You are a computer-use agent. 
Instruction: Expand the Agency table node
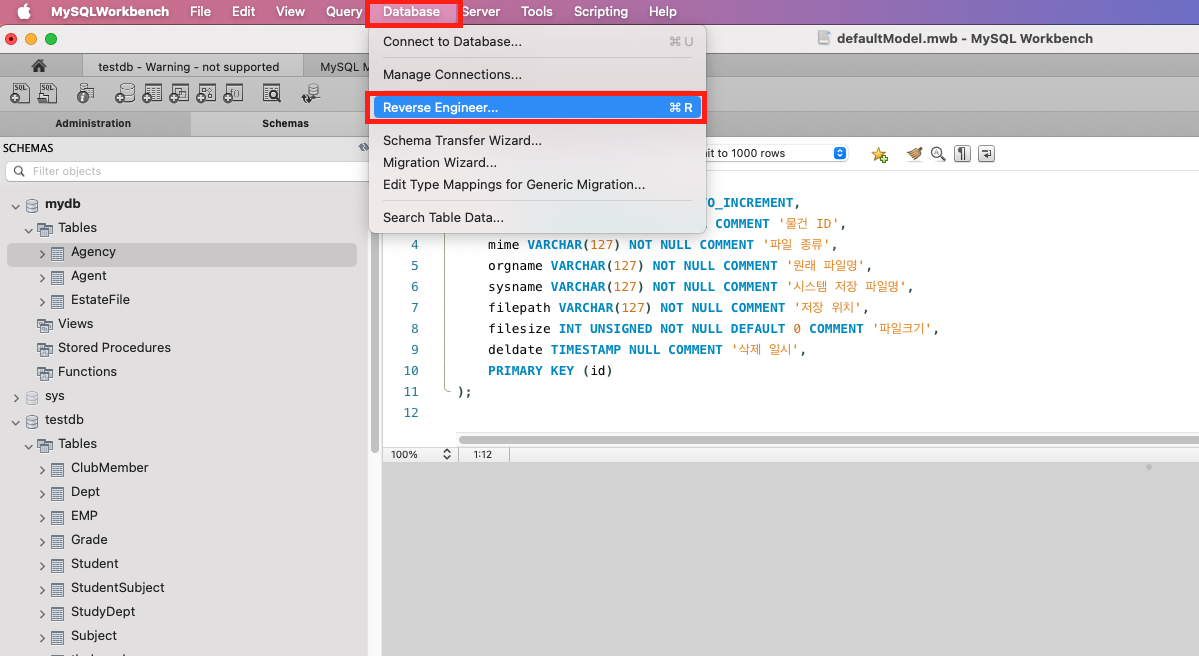point(42,254)
